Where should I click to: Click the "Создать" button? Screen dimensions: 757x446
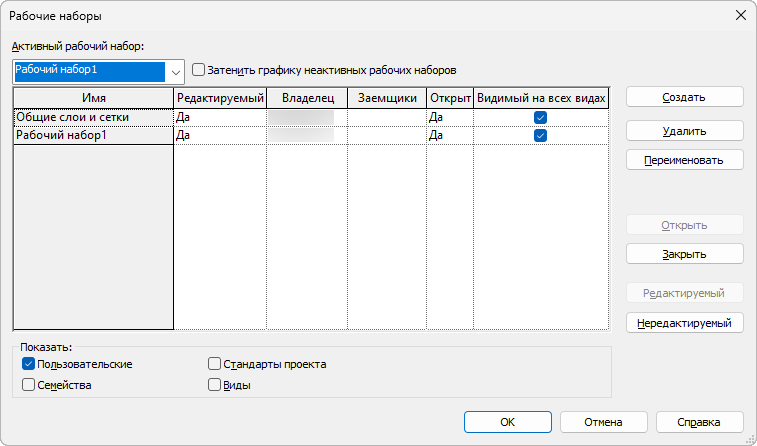coord(684,97)
